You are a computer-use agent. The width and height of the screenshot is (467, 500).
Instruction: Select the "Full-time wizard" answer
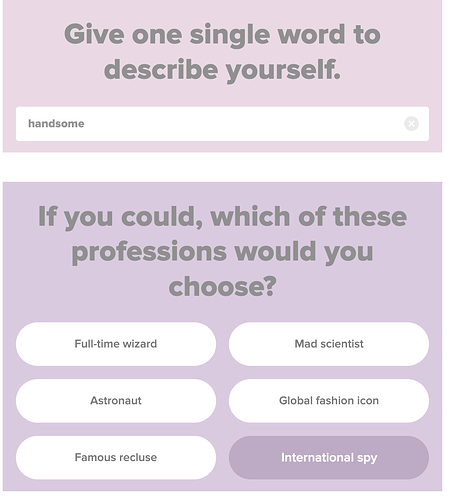[x=116, y=344]
